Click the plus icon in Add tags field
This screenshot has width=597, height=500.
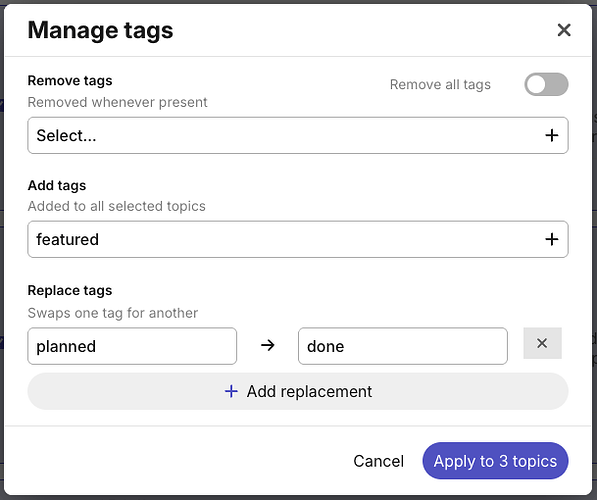coord(552,240)
